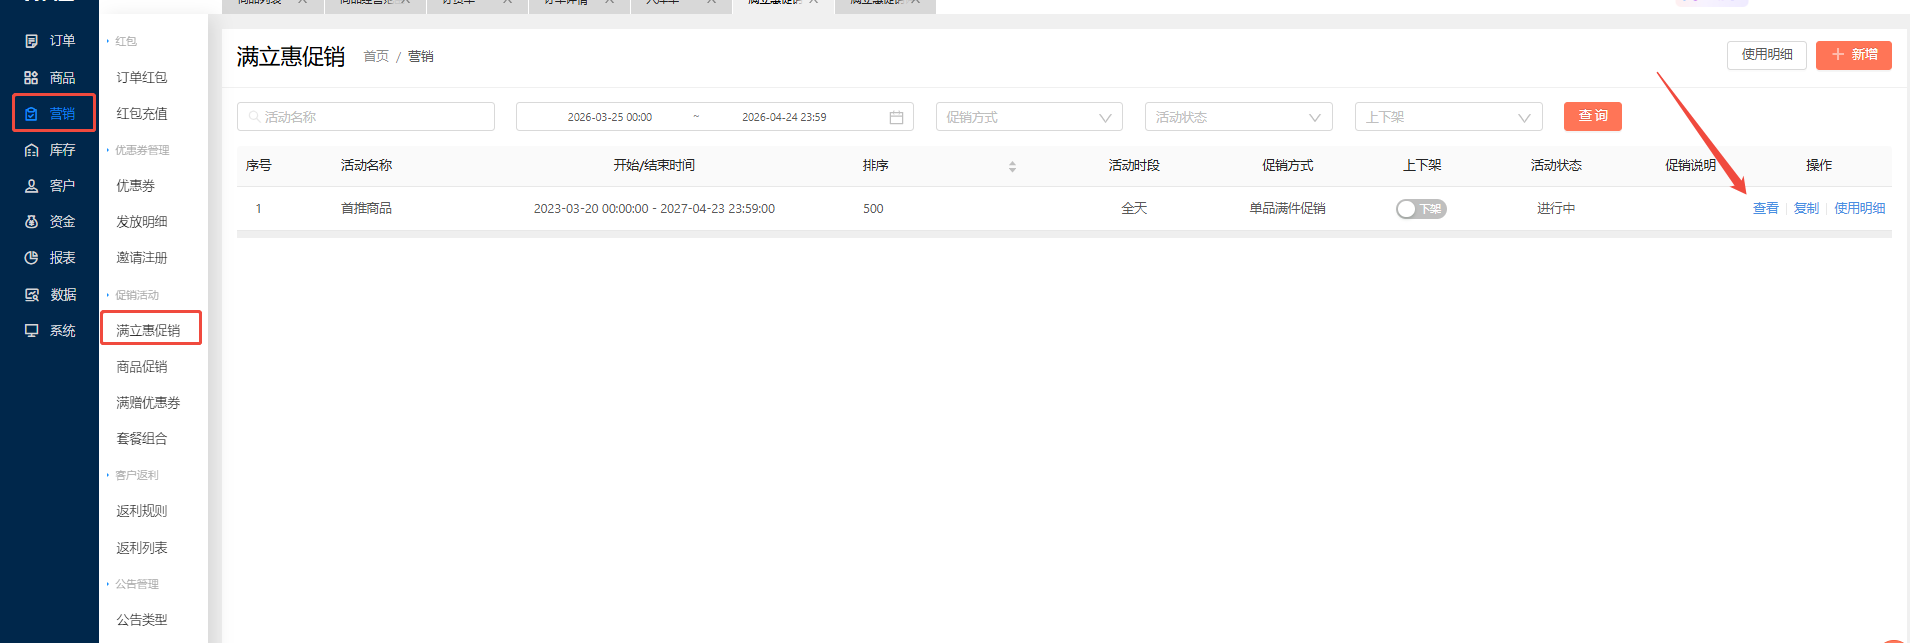The width and height of the screenshot is (1910, 643).
Task: Click the 进行中 status cell
Action: click(x=1556, y=208)
